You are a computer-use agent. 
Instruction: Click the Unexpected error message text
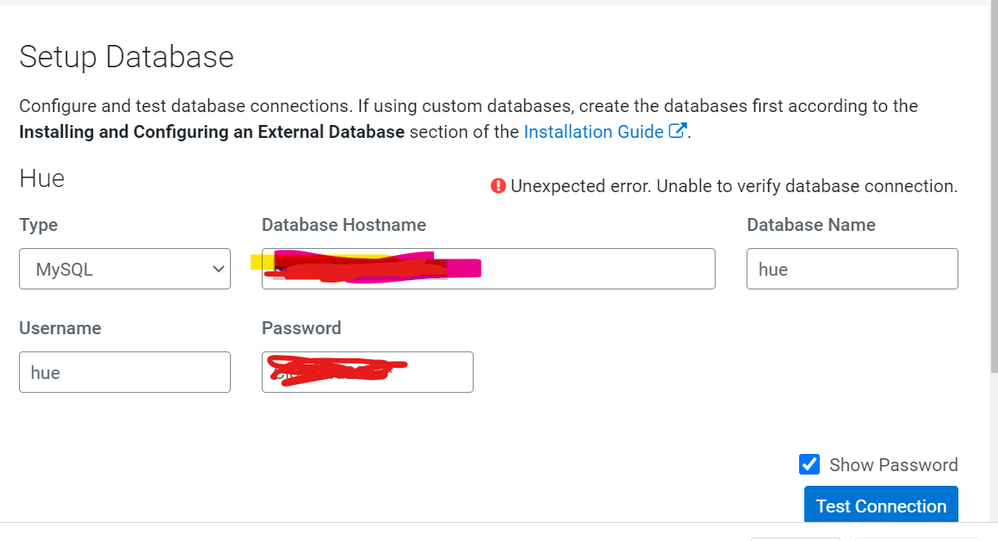point(734,186)
